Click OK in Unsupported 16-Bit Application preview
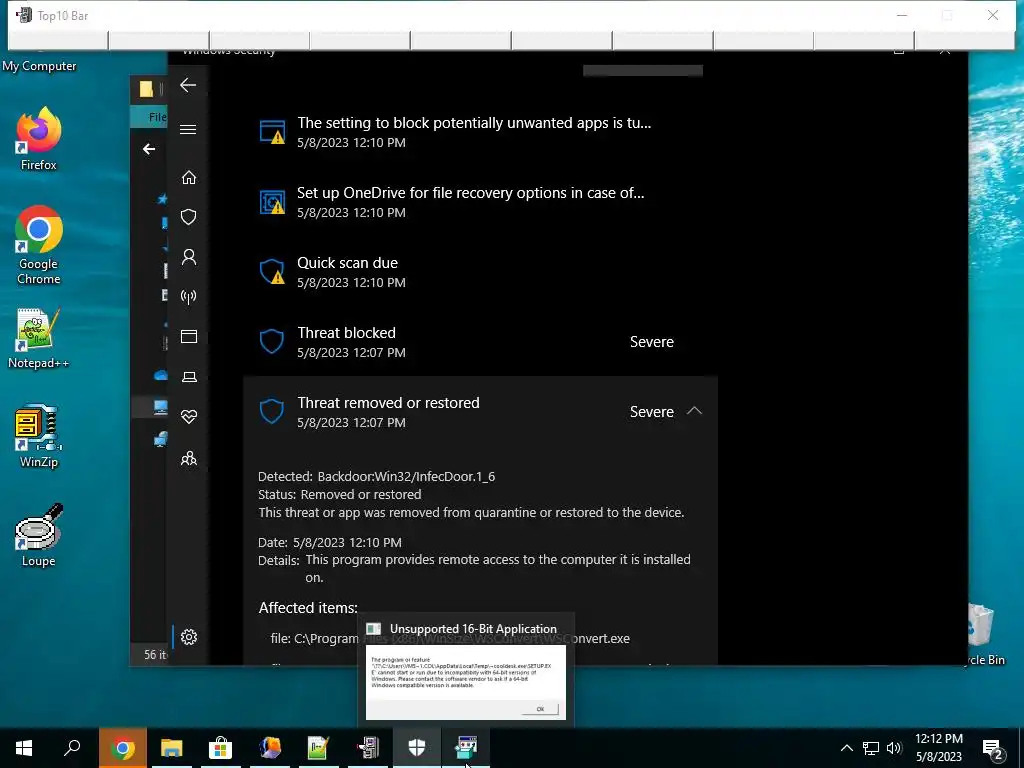1024x768 pixels. coord(540,709)
